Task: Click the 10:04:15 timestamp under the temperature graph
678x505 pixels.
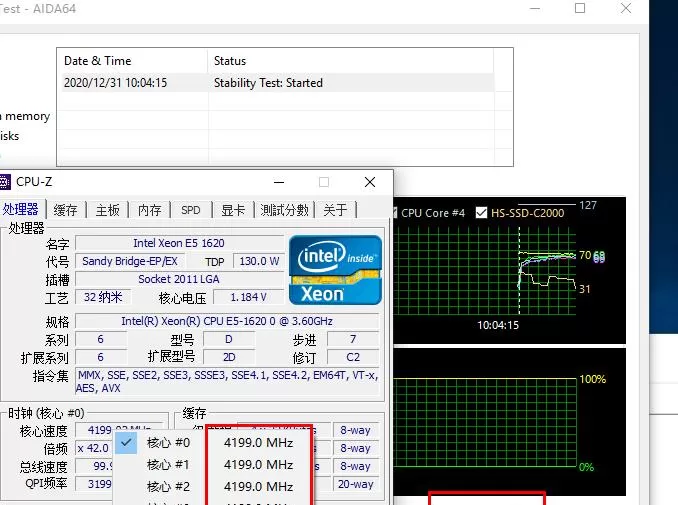Action: (498, 325)
